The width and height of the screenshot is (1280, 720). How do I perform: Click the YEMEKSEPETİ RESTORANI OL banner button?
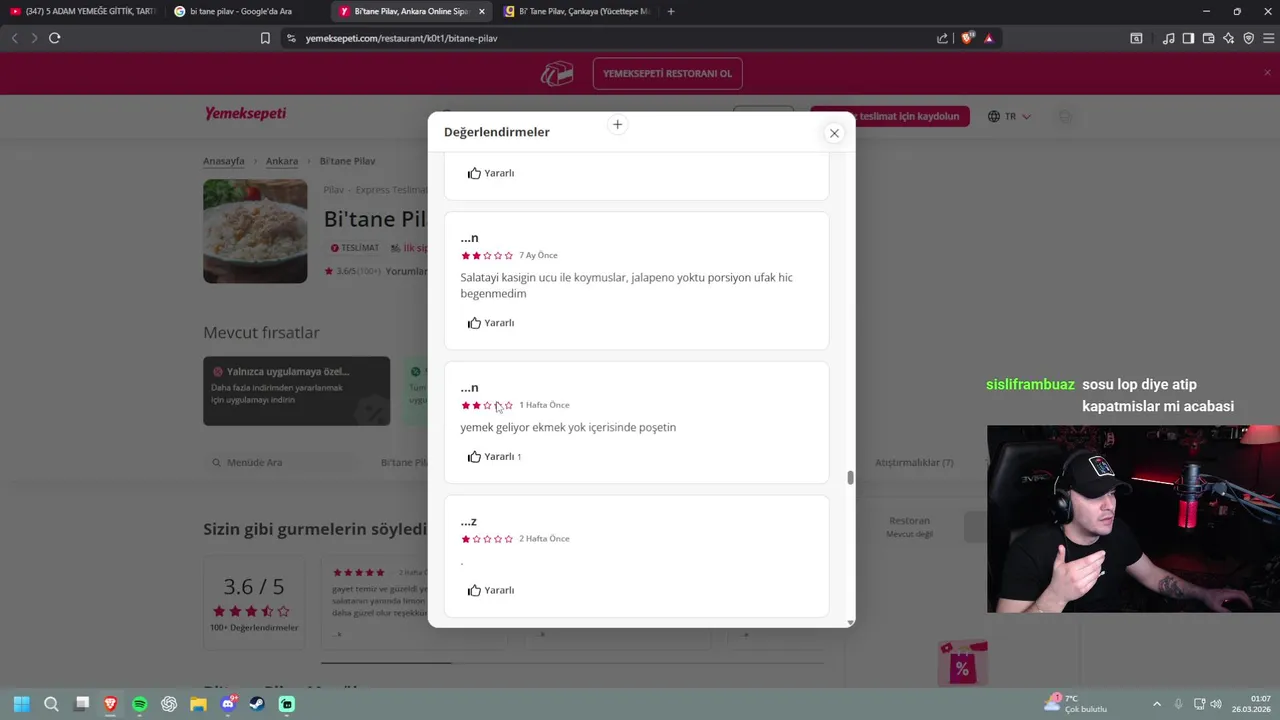(x=667, y=73)
